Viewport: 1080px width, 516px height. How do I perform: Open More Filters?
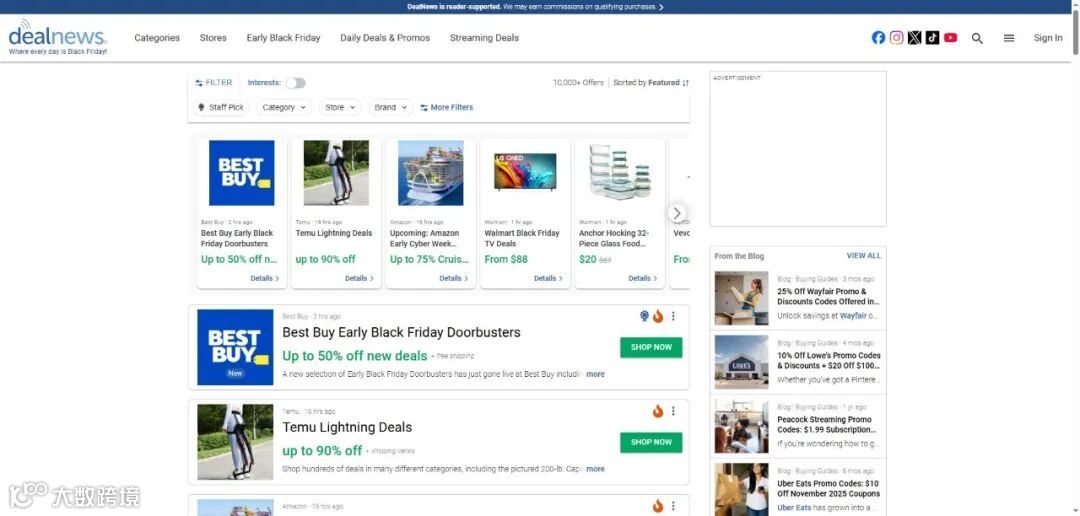point(446,107)
